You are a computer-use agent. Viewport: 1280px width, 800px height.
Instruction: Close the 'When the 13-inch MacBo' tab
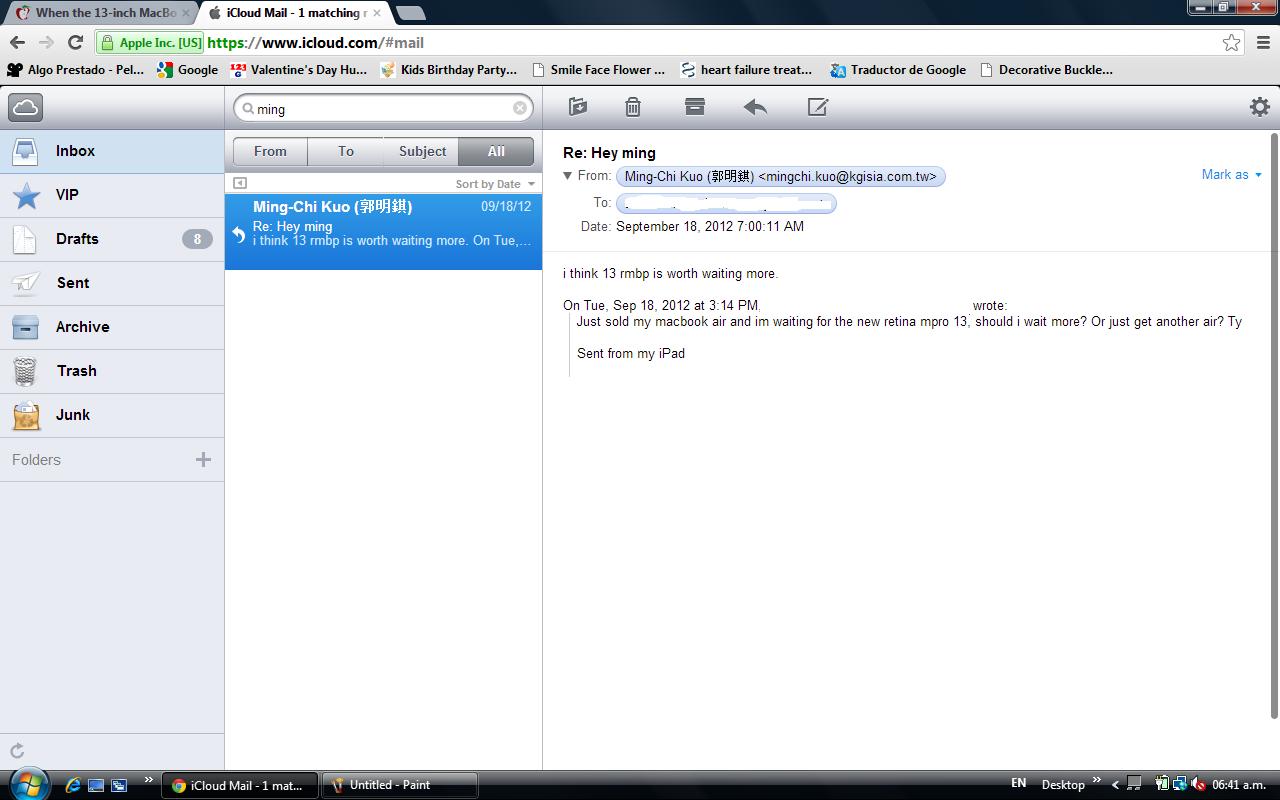coord(185,13)
